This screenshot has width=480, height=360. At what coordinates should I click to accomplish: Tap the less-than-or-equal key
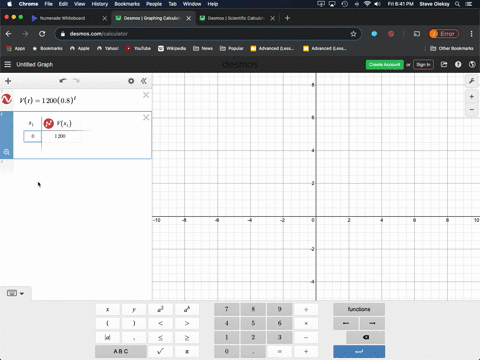coord(160,337)
